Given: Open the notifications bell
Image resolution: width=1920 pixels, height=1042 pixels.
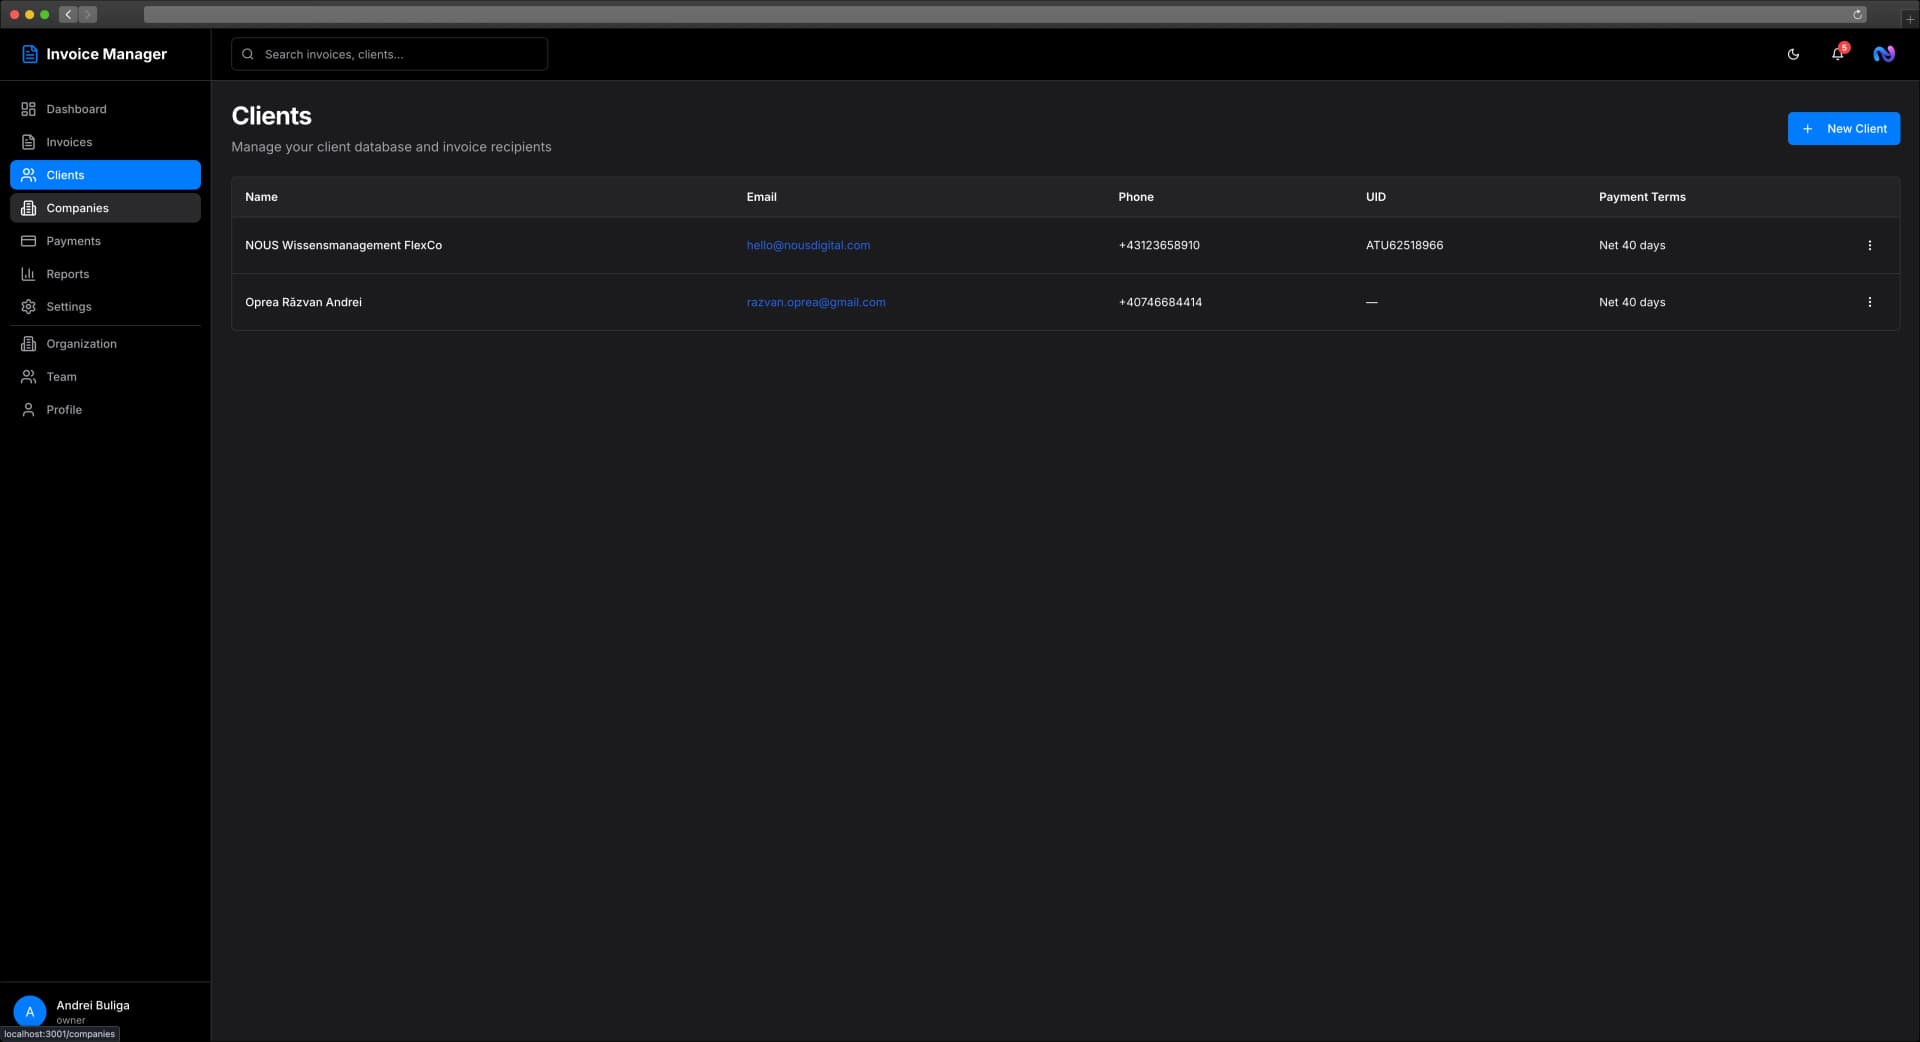Looking at the screenshot, I should 1837,54.
